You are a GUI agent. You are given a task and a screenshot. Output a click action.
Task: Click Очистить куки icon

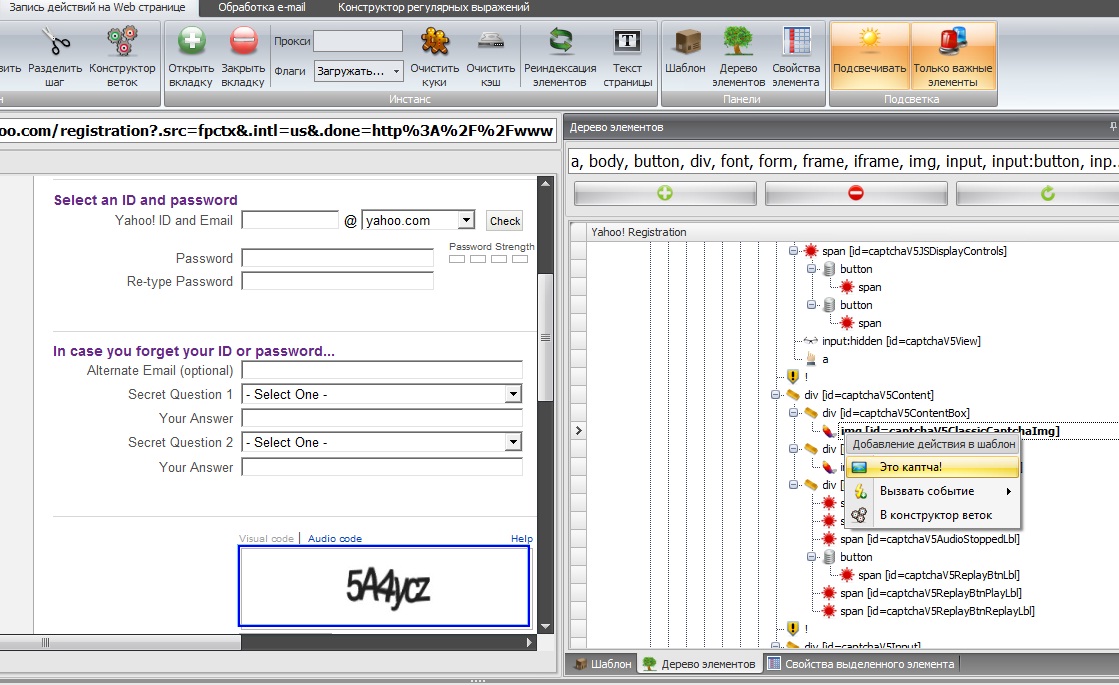point(435,41)
